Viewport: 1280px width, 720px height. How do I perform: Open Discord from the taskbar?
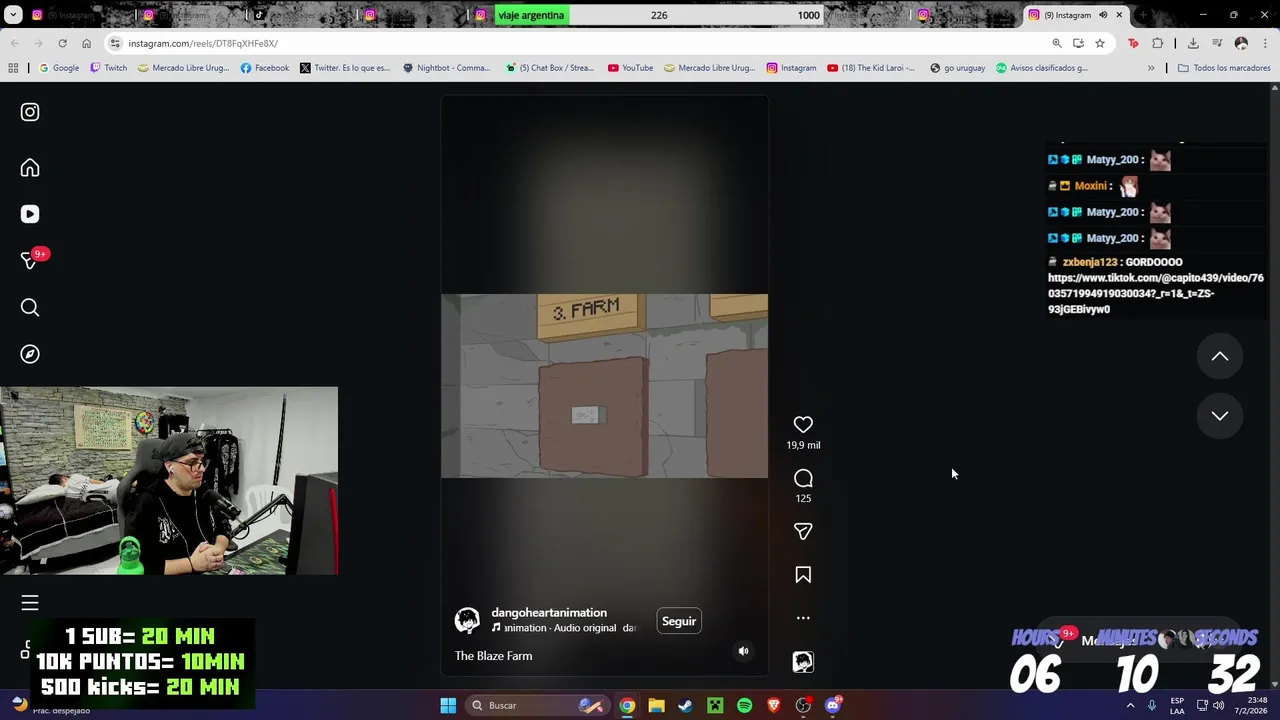833,705
